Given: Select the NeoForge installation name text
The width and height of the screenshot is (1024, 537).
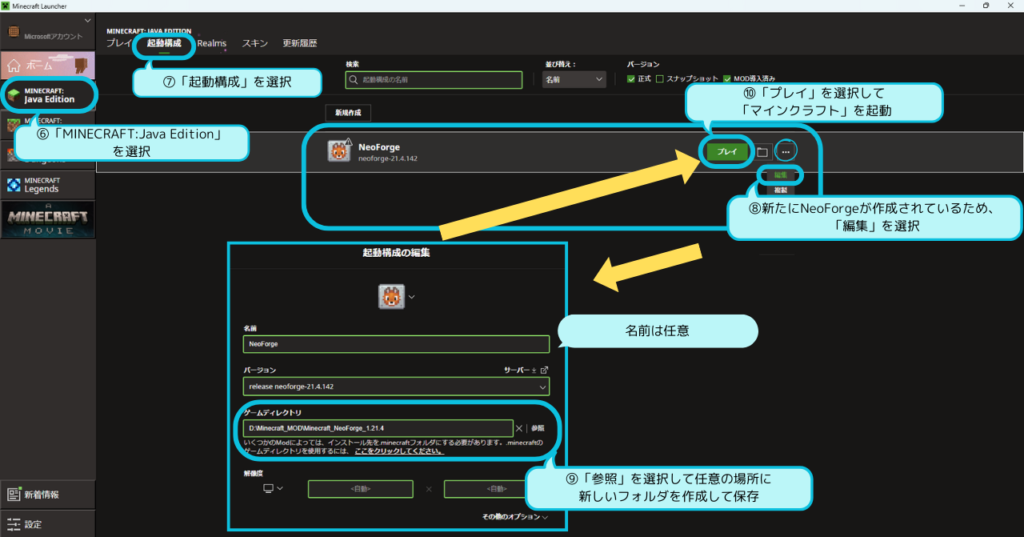Looking at the screenshot, I should (379, 147).
